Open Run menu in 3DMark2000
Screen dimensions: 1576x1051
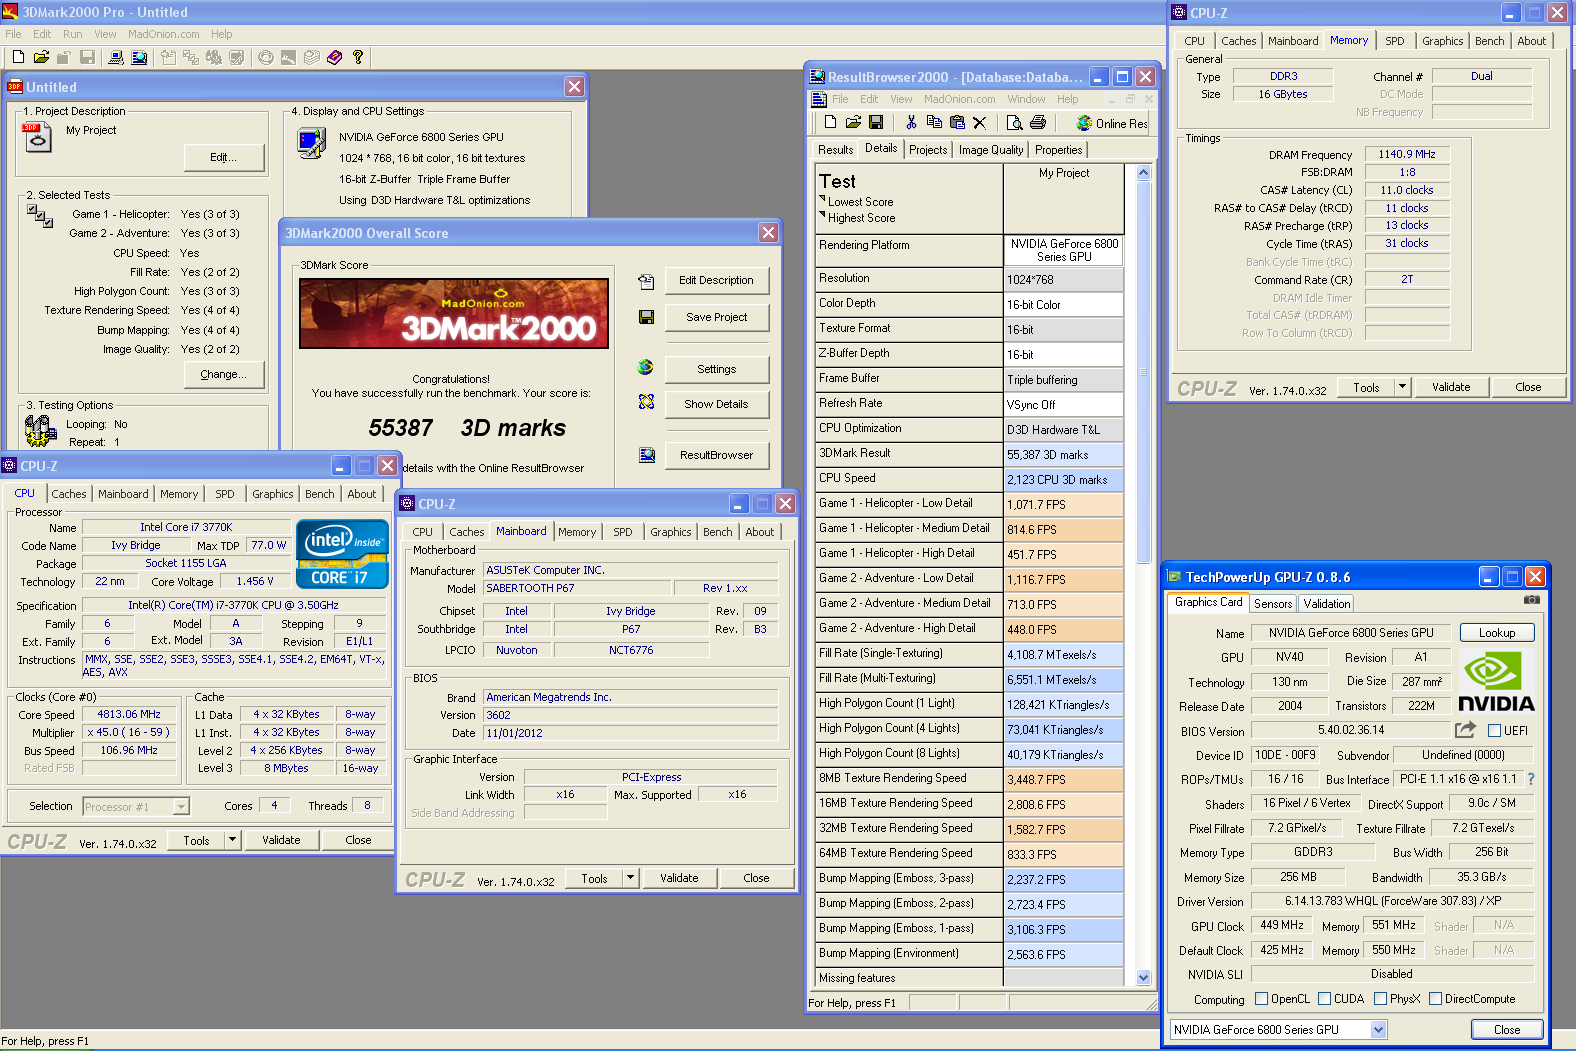73,34
